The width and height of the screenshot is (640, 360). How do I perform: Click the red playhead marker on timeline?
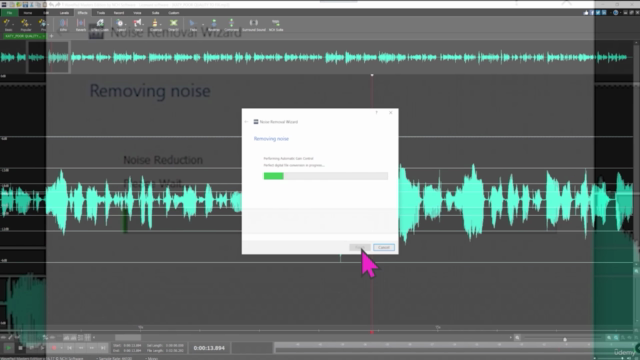372,332
